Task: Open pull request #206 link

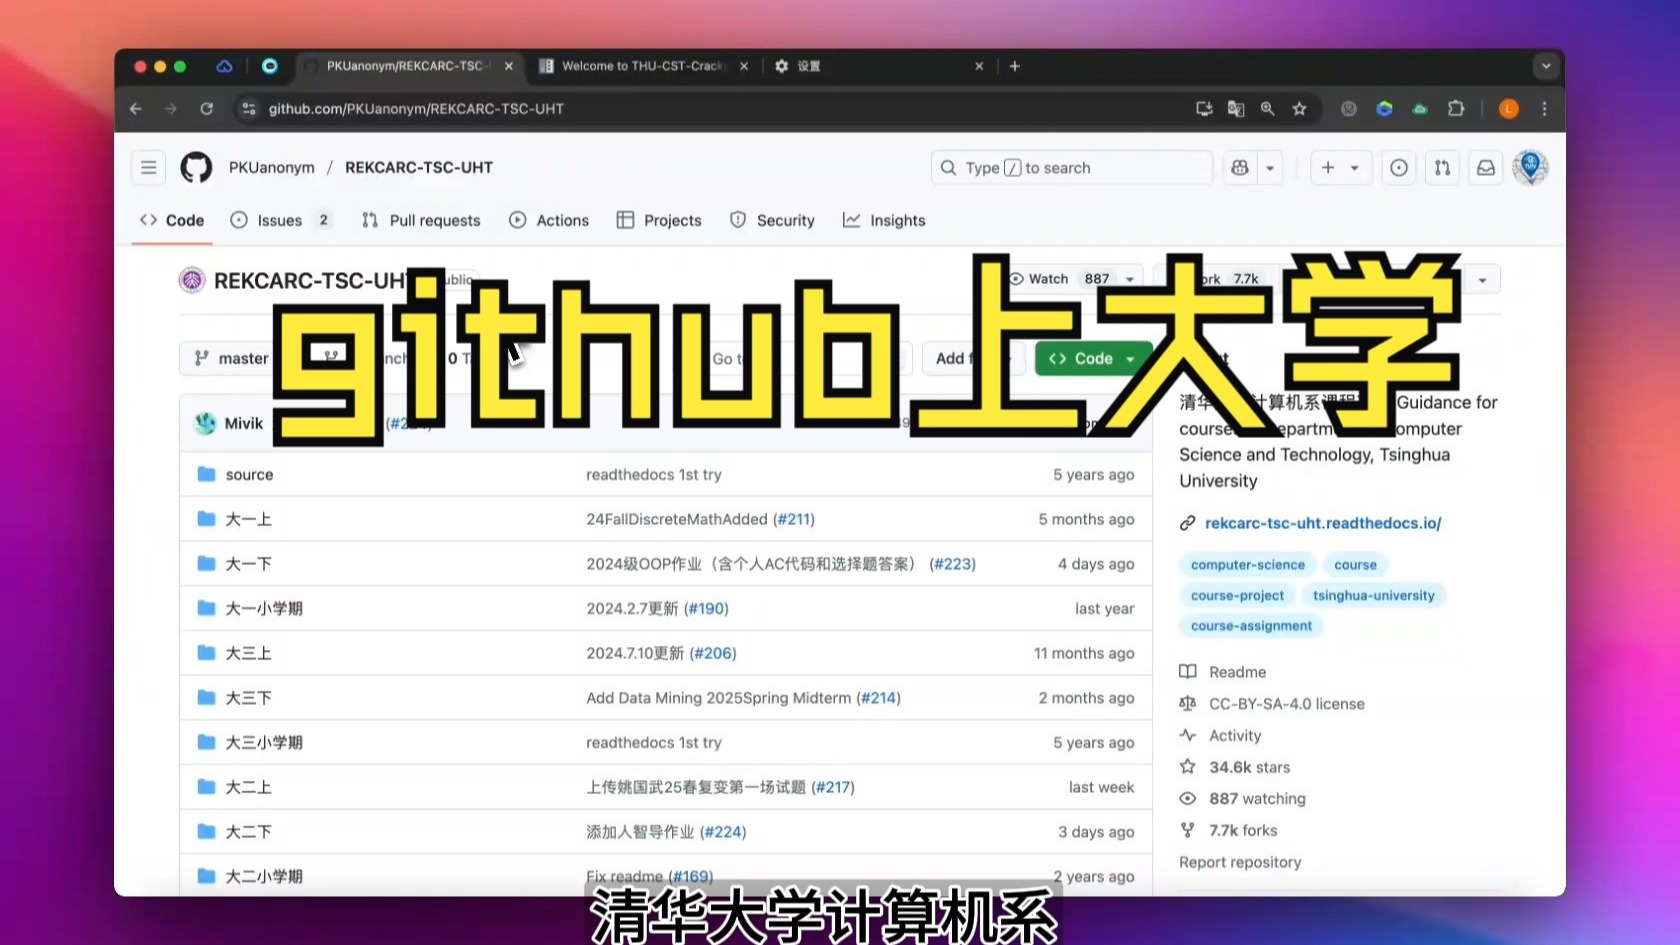Action: (713, 653)
